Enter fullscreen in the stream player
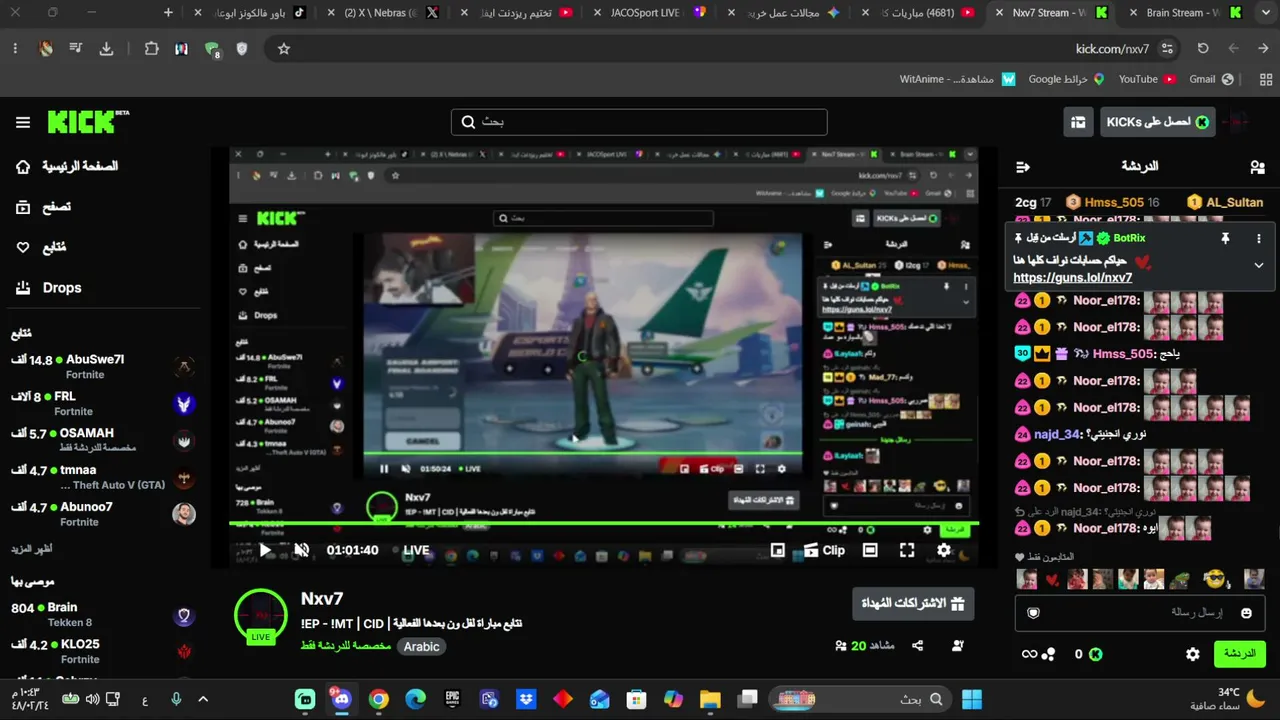 907,550
